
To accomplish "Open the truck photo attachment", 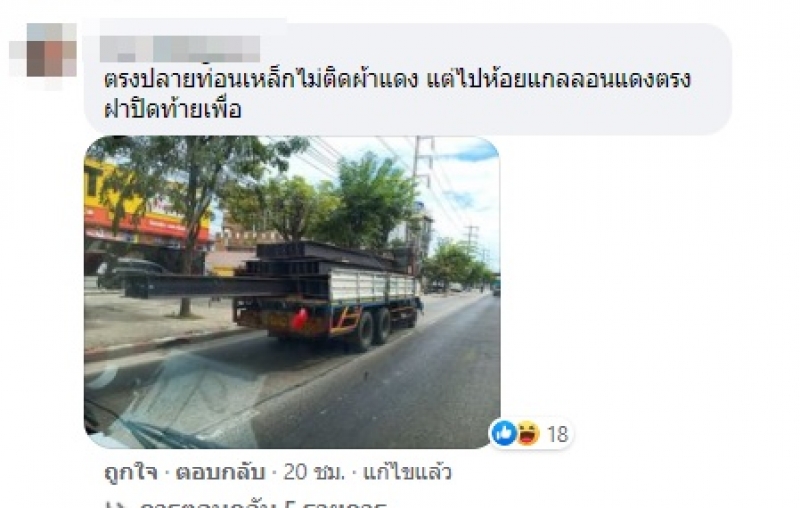I will (292, 292).
